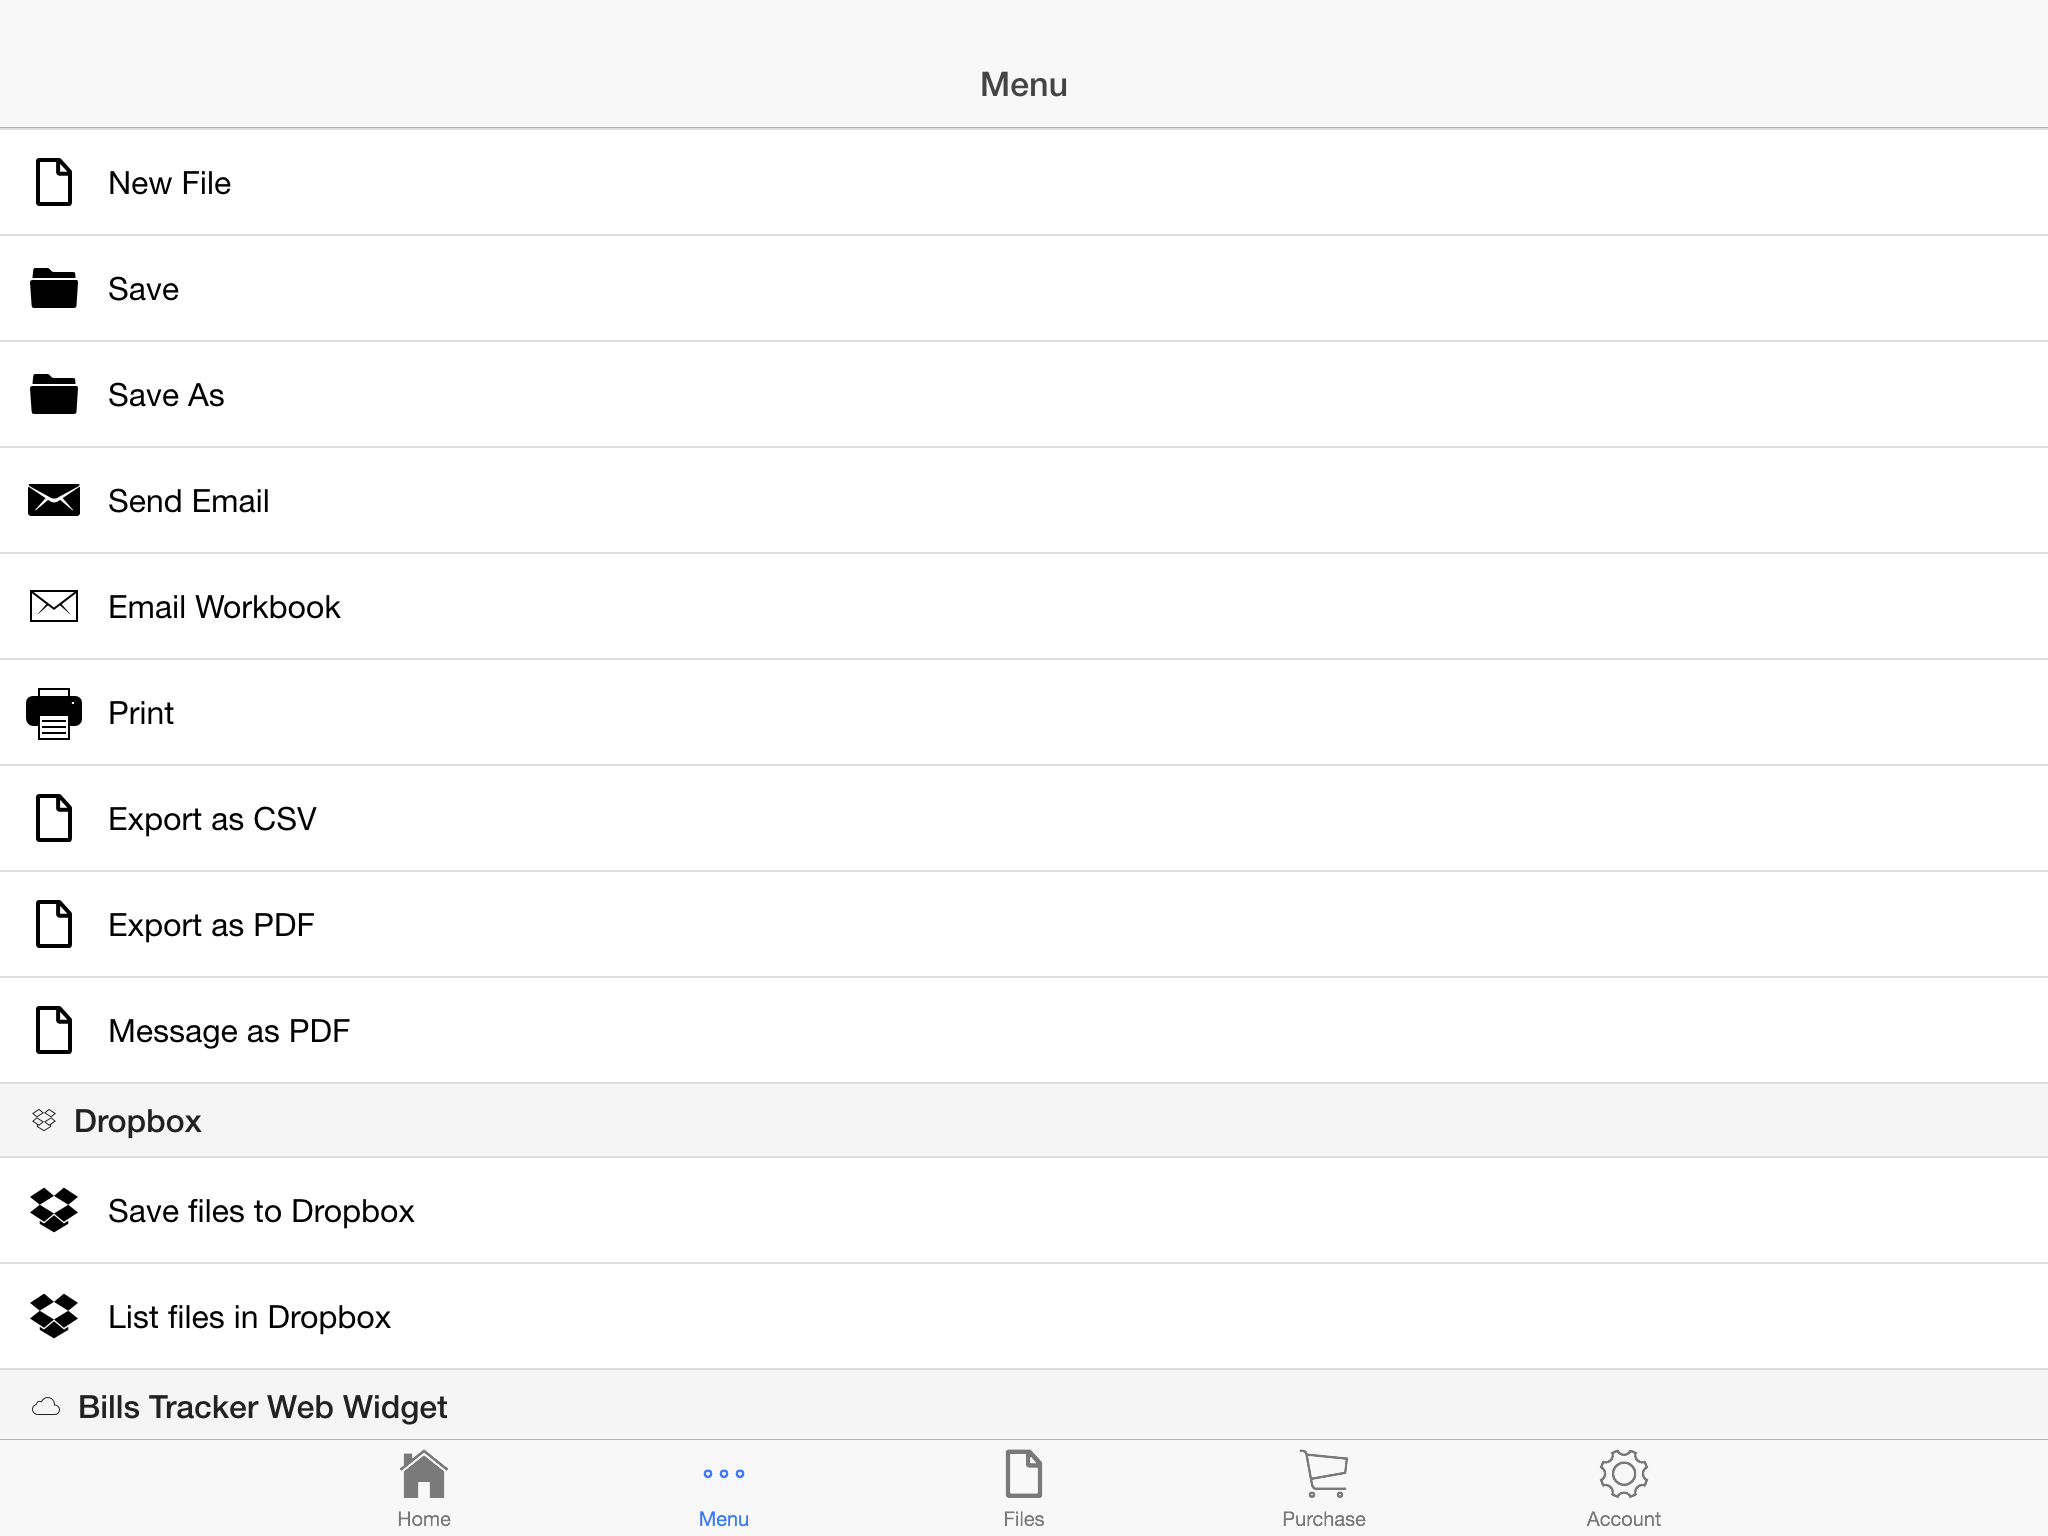Click the New File page icon
The width and height of the screenshot is (2048, 1536).
(x=54, y=182)
